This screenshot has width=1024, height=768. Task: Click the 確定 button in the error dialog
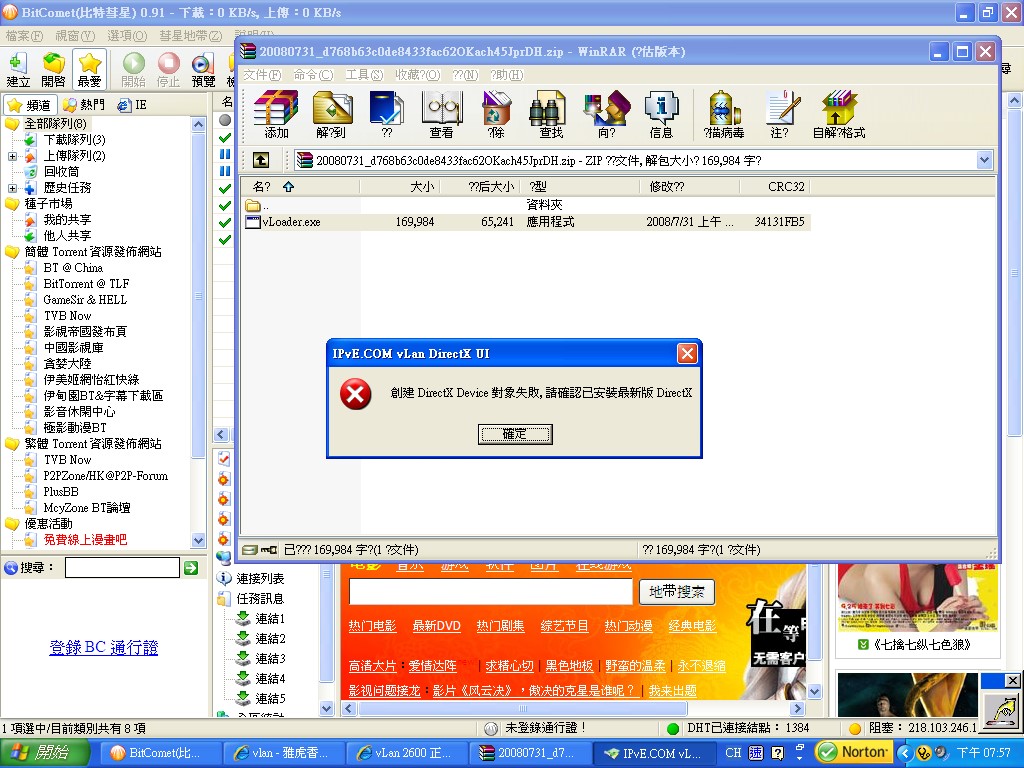515,434
